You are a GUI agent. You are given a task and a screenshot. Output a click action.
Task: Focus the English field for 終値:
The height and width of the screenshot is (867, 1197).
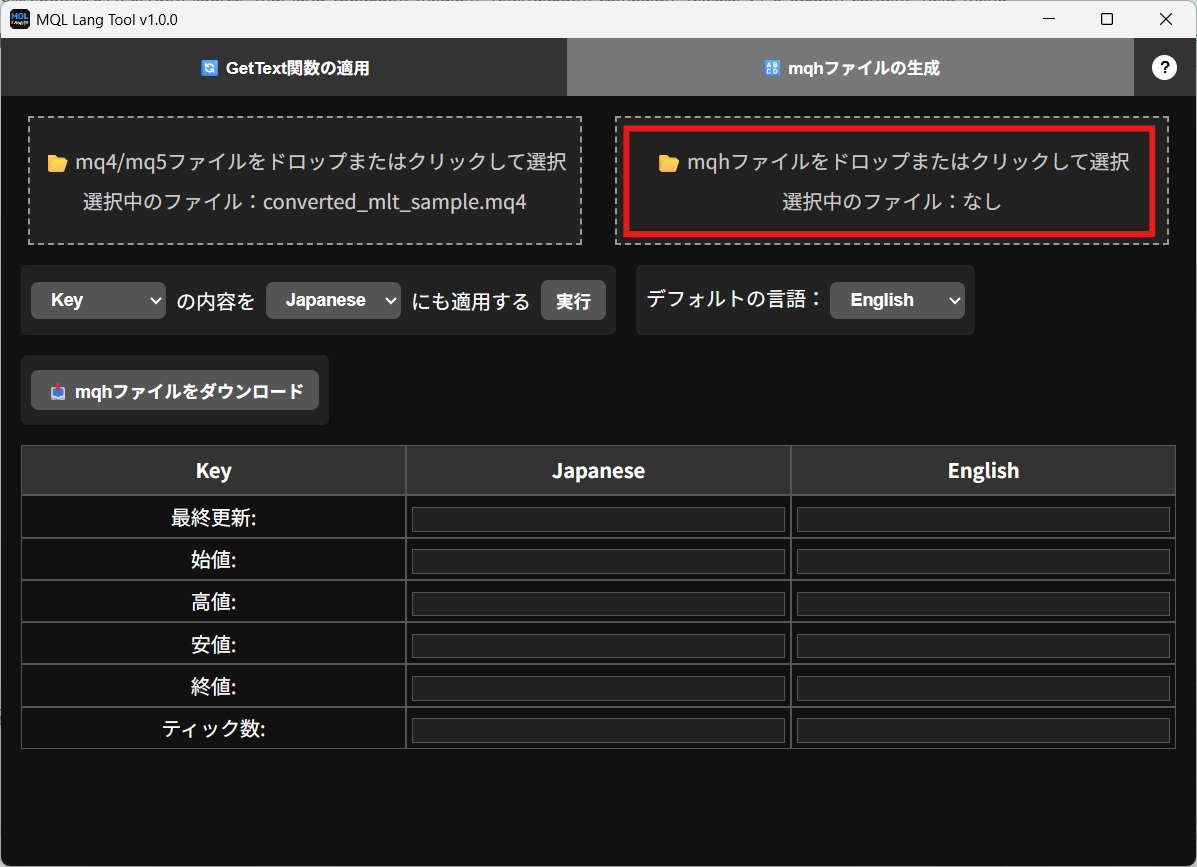[x=983, y=688]
